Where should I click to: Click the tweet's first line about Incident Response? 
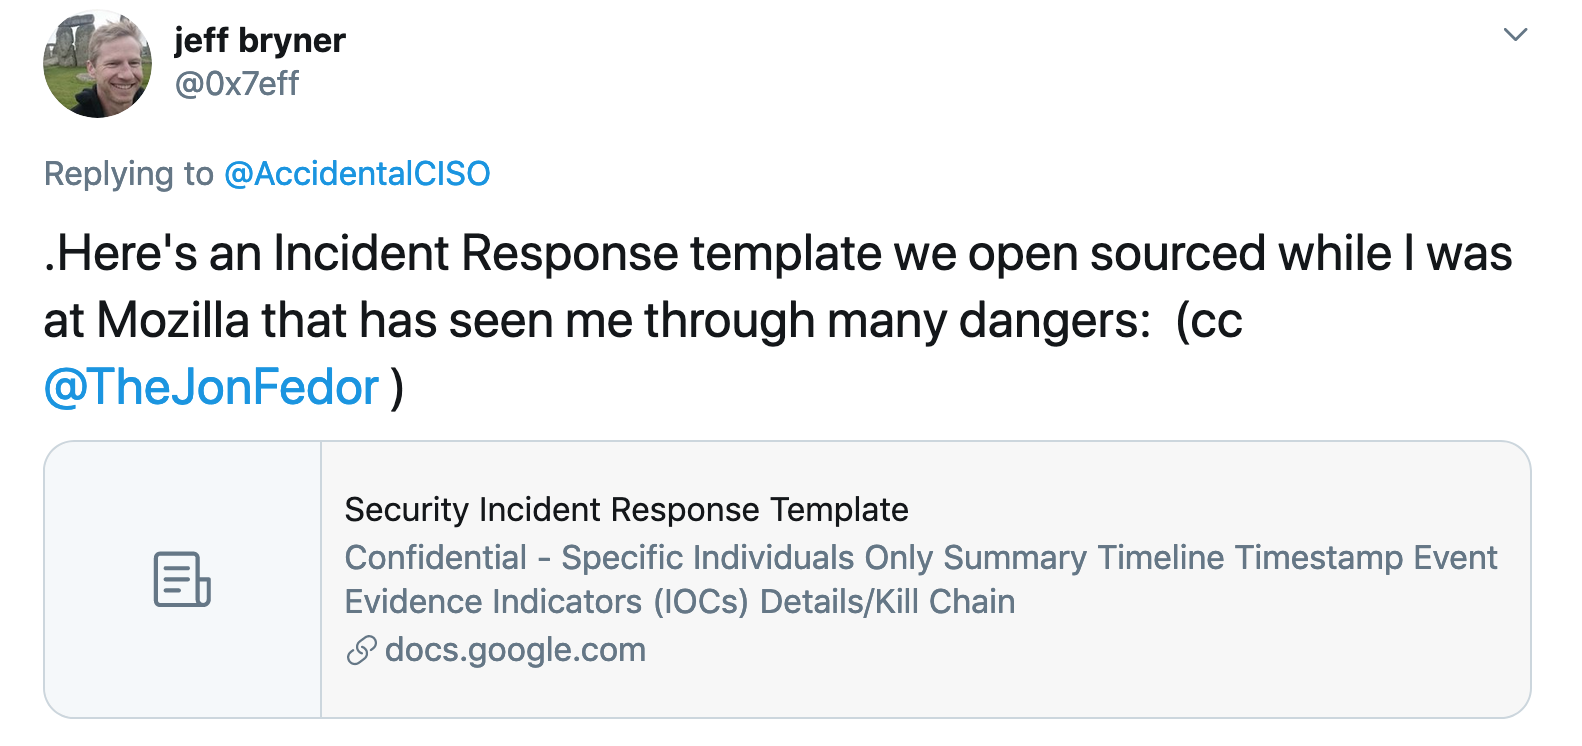tap(778, 253)
